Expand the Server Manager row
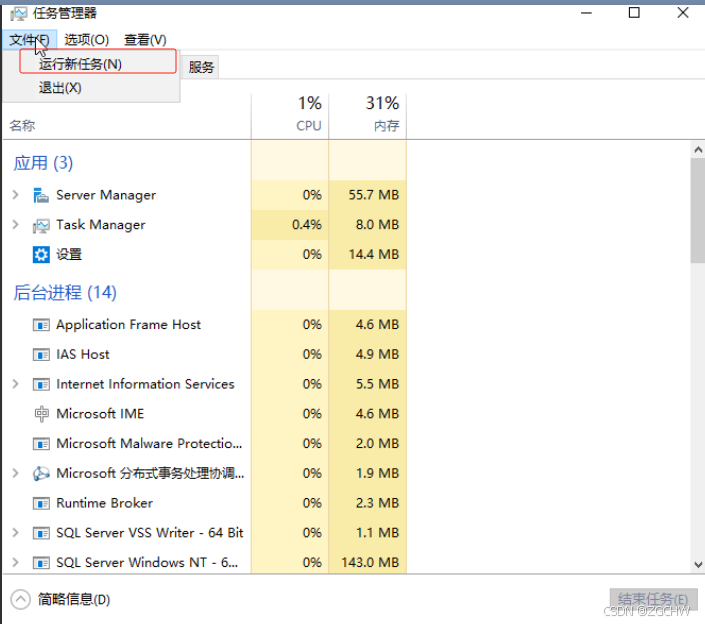705x624 pixels. [15, 195]
